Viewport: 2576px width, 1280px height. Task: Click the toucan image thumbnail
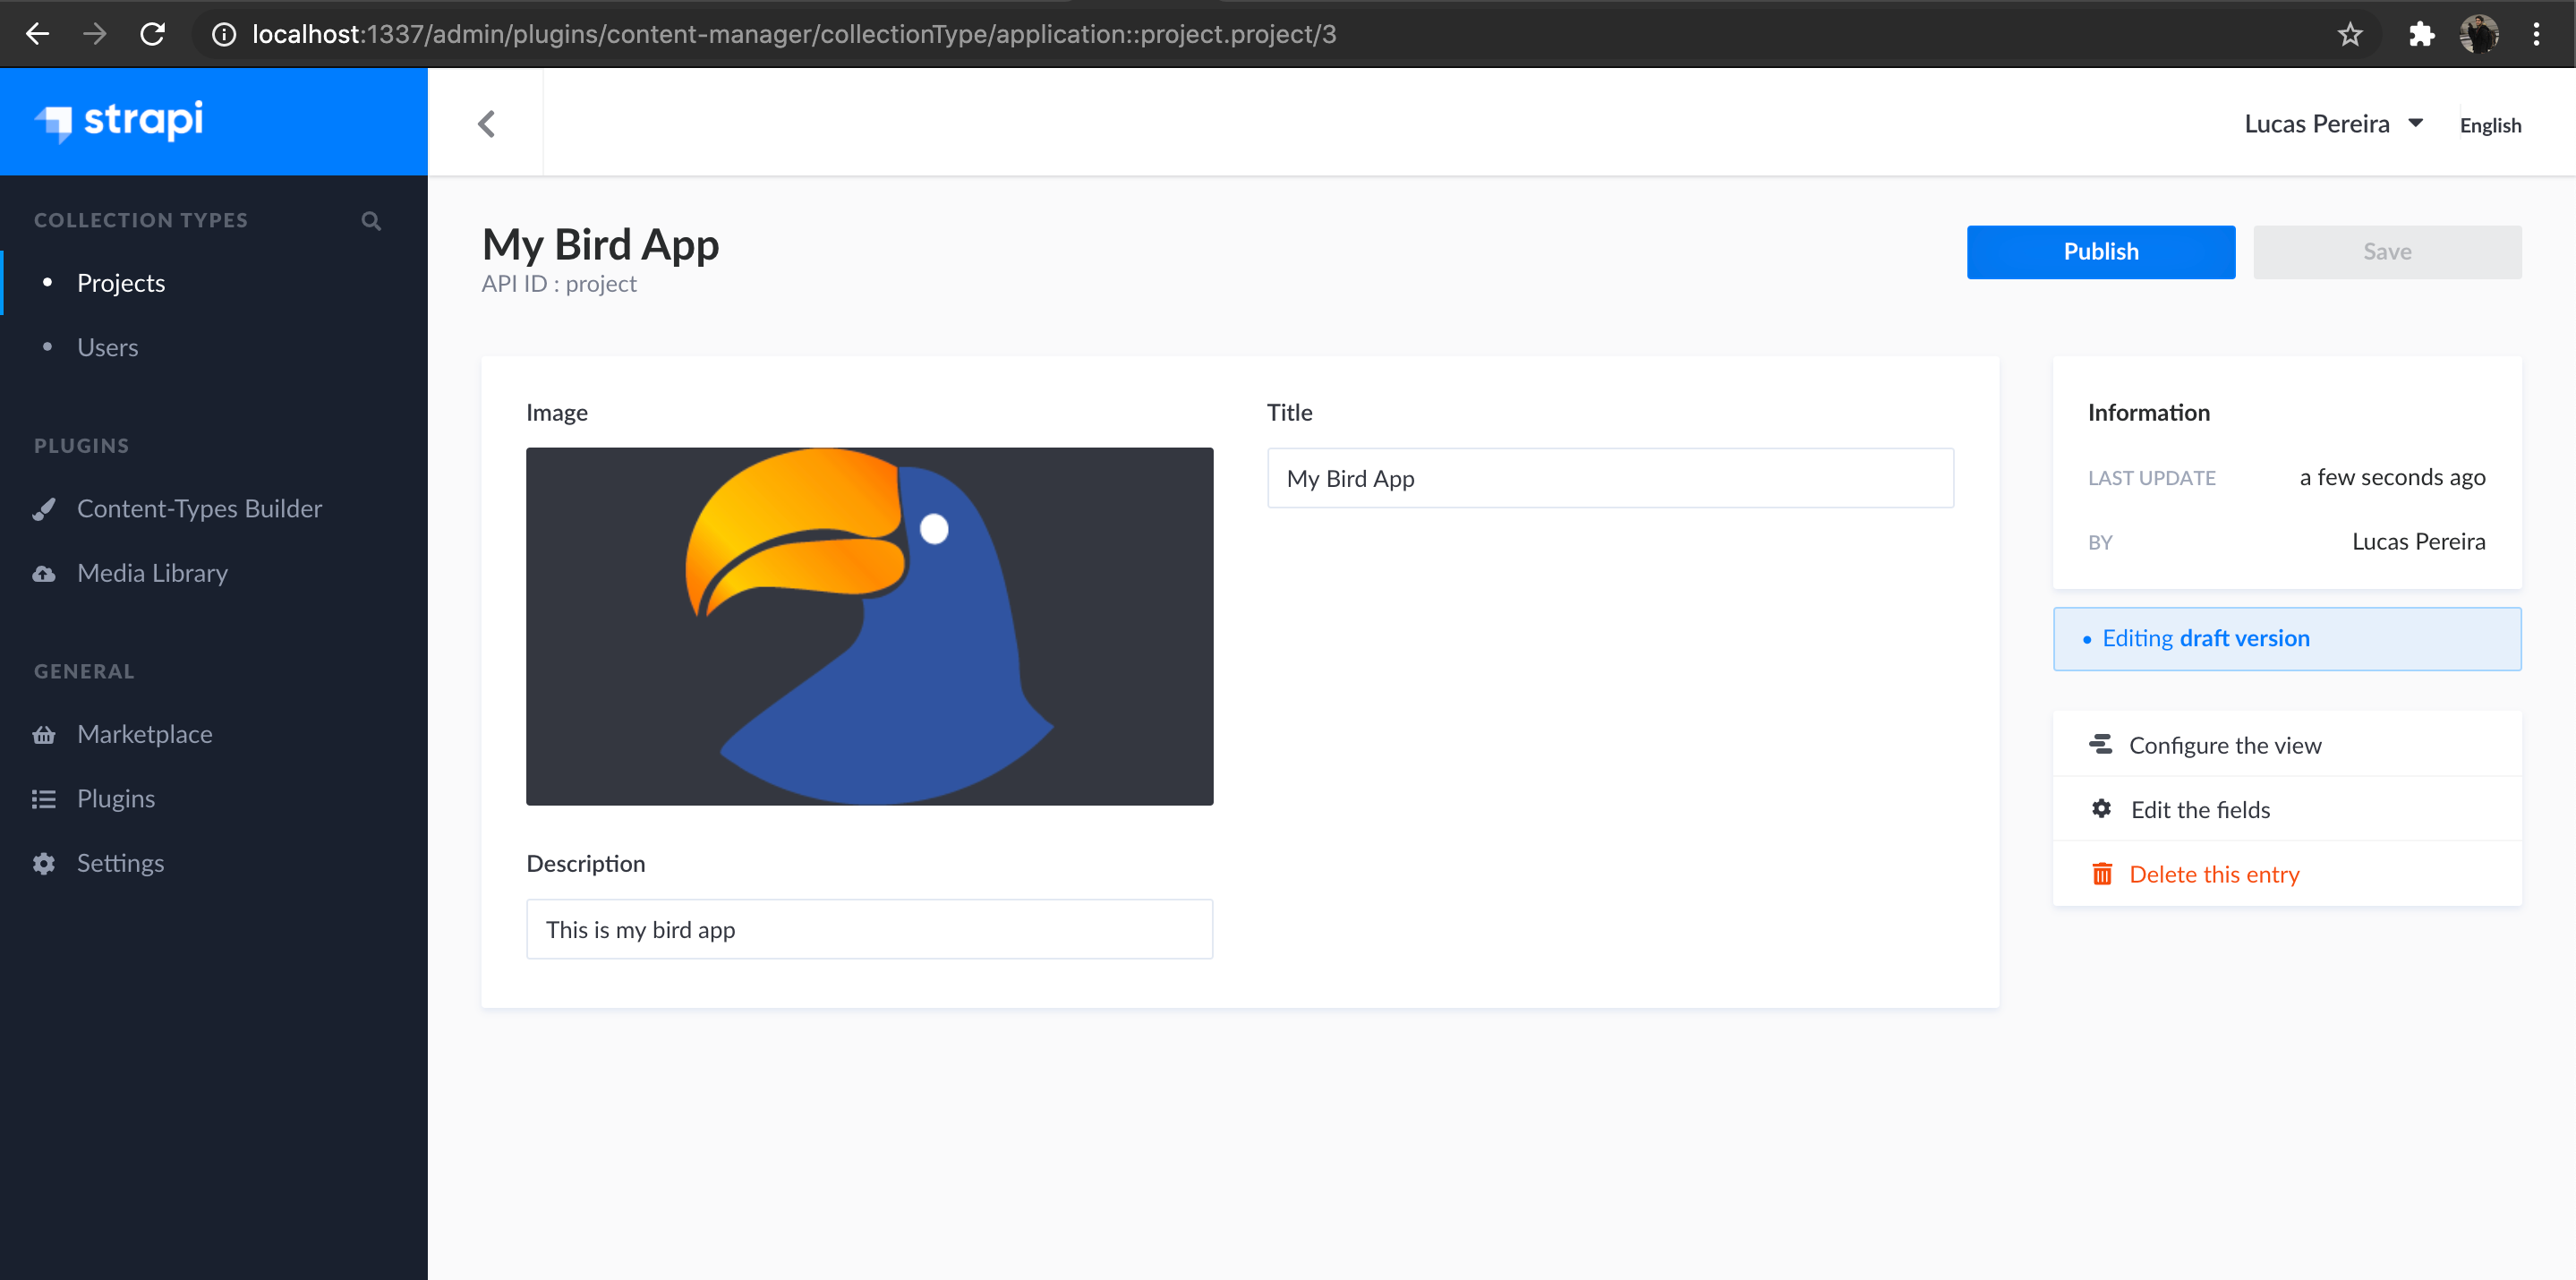pos(869,626)
